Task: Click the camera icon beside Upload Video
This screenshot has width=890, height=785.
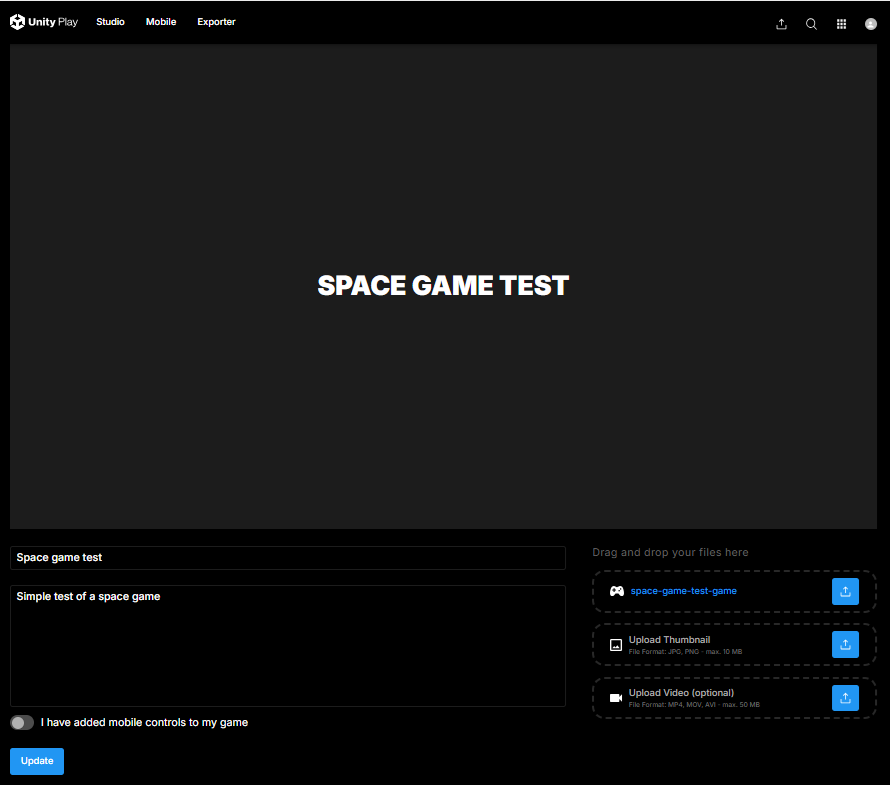Action: (x=616, y=698)
